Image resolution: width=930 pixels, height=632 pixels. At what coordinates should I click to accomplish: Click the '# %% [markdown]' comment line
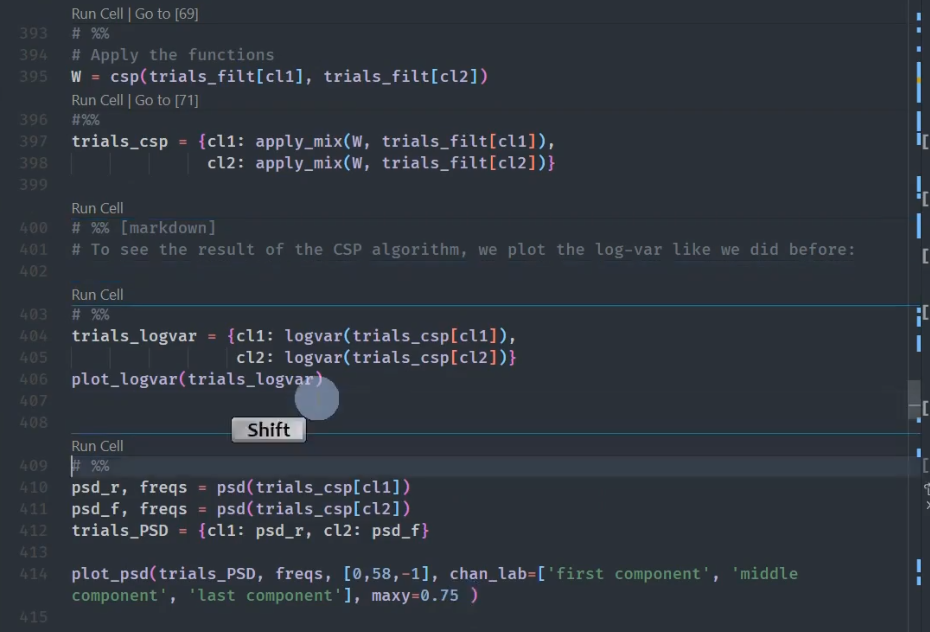[x=143, y=228]
